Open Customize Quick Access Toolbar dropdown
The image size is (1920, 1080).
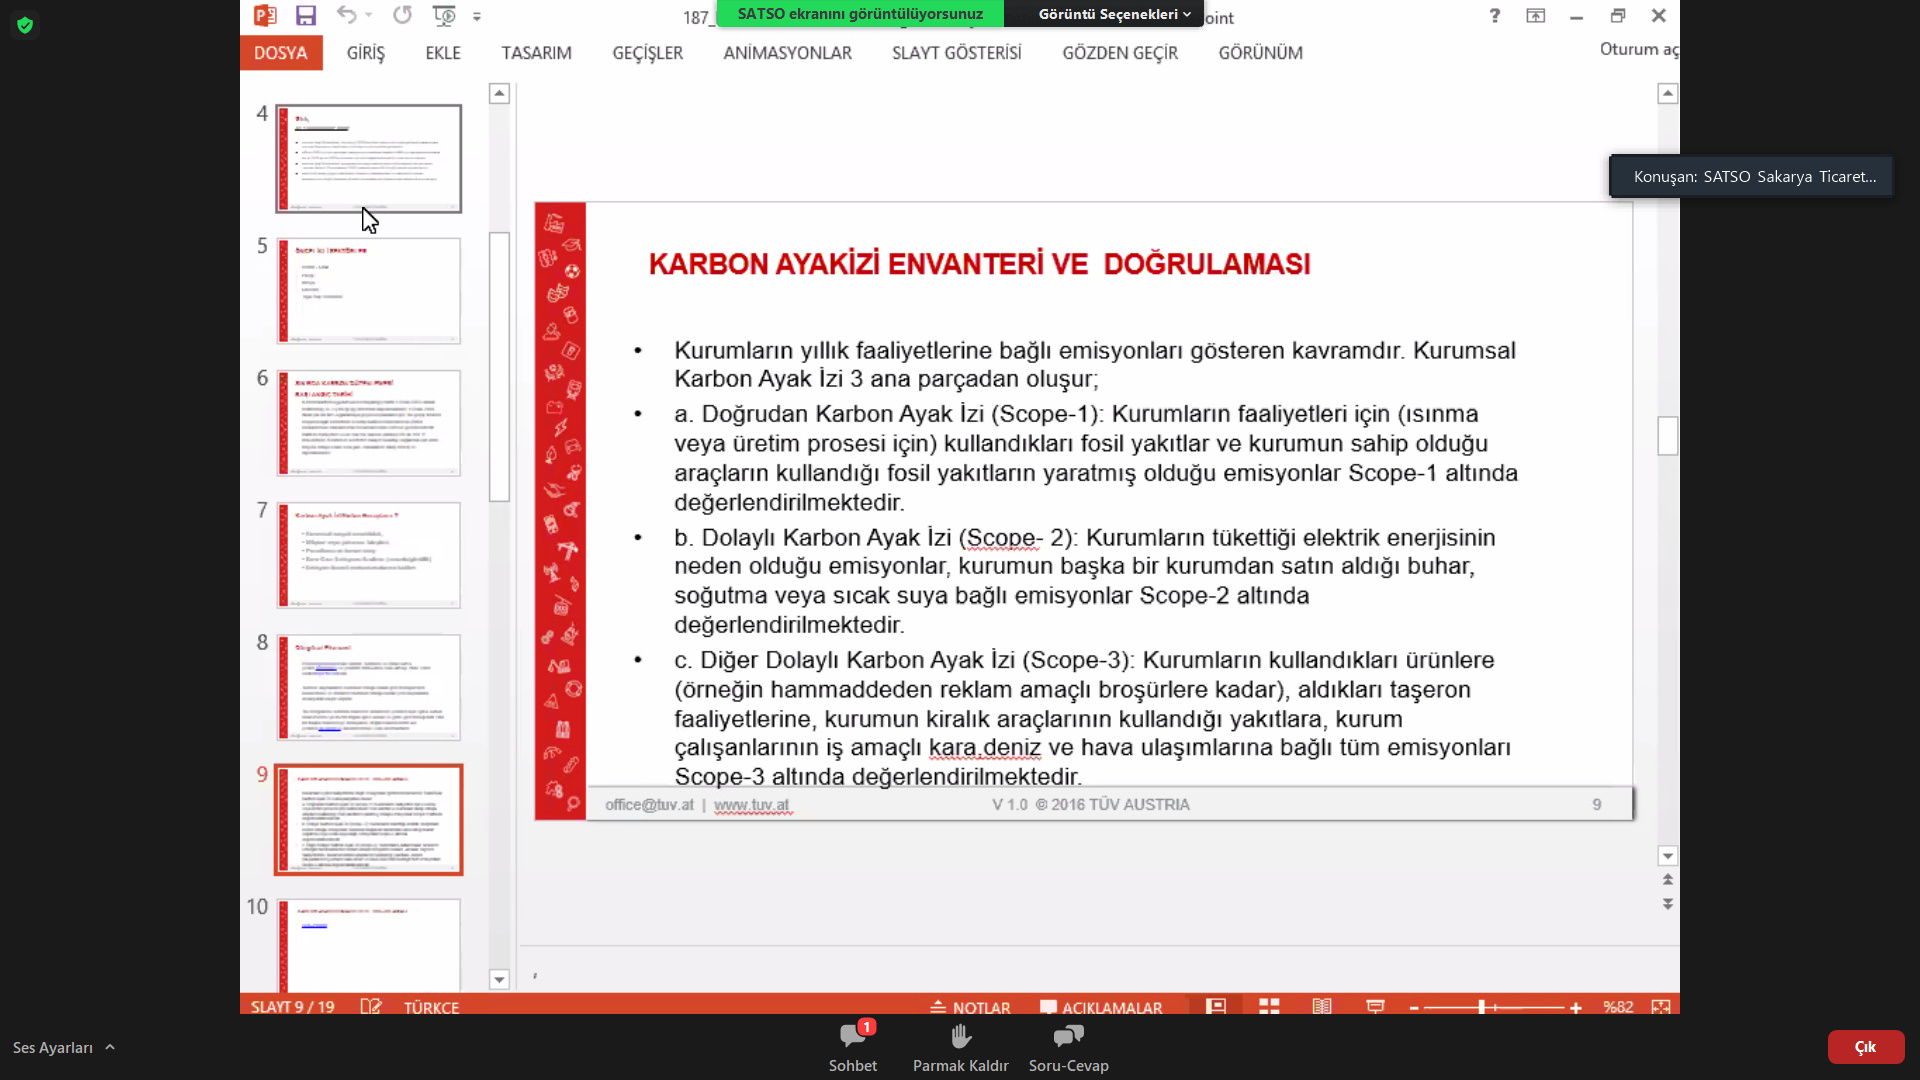pos(477,16)
